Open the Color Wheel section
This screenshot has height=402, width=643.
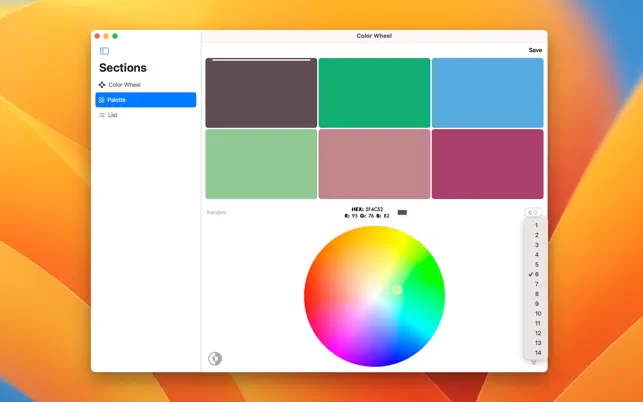146,85
